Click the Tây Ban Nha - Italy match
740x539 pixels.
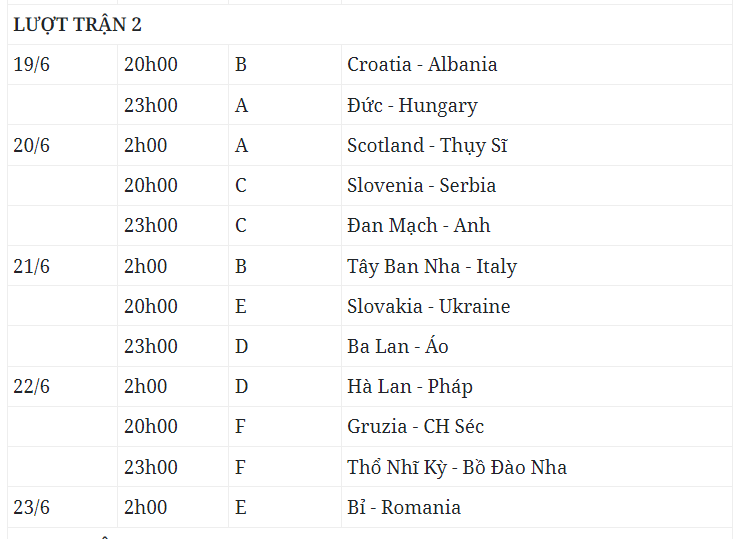432,267
